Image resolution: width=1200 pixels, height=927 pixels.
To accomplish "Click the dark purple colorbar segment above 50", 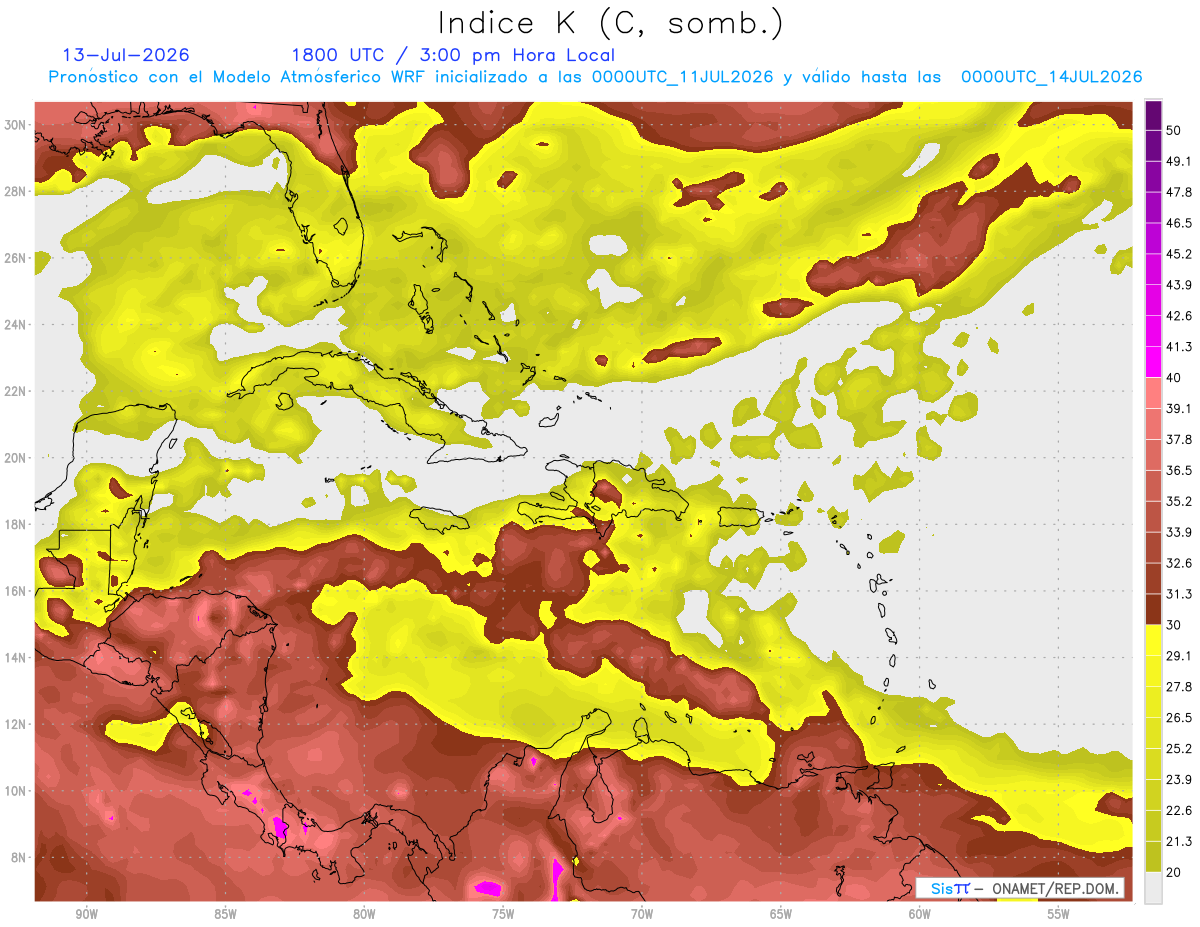I will point(1153,115).
